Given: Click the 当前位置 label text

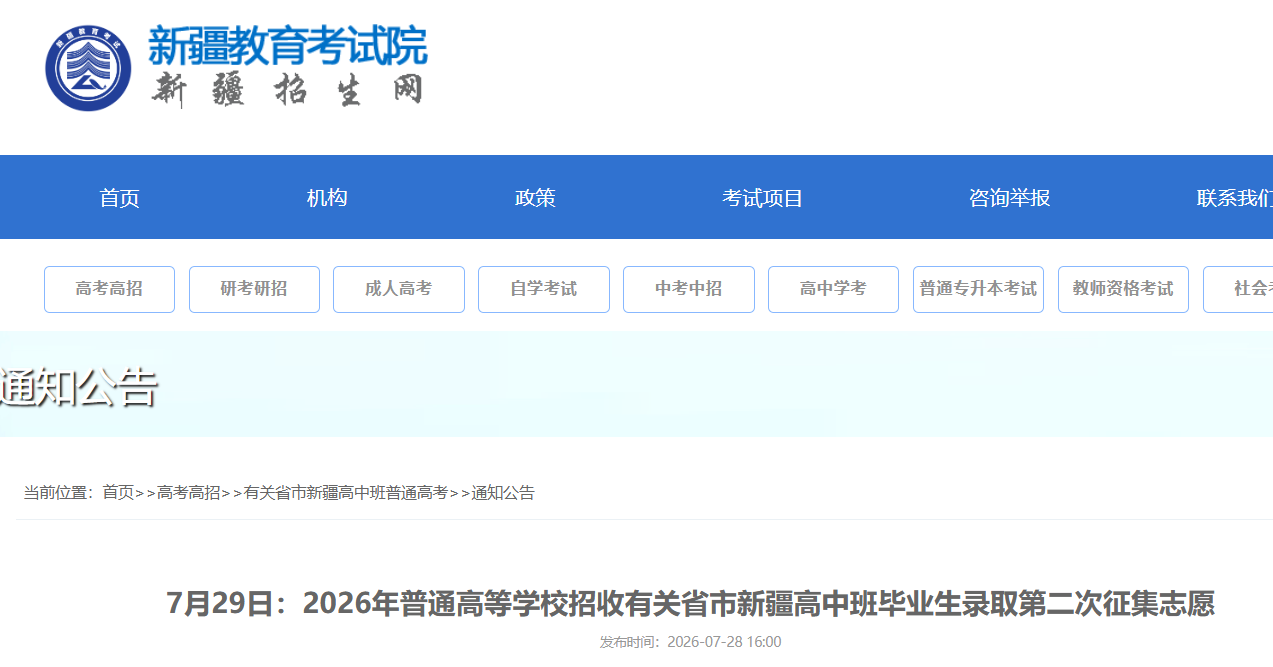Looking at the screenshot, I should [58, 492].
